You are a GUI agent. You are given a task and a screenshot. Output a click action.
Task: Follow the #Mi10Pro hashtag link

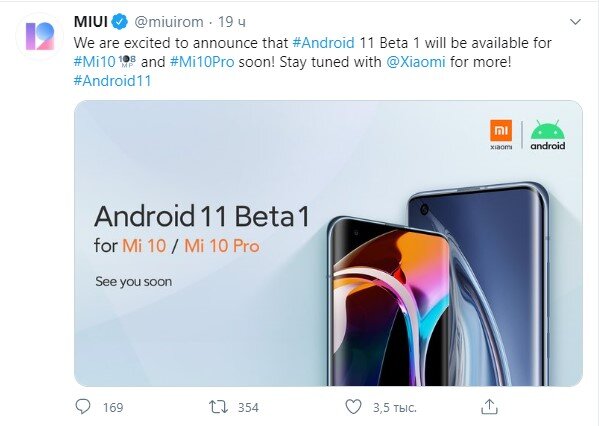(202, 62)
